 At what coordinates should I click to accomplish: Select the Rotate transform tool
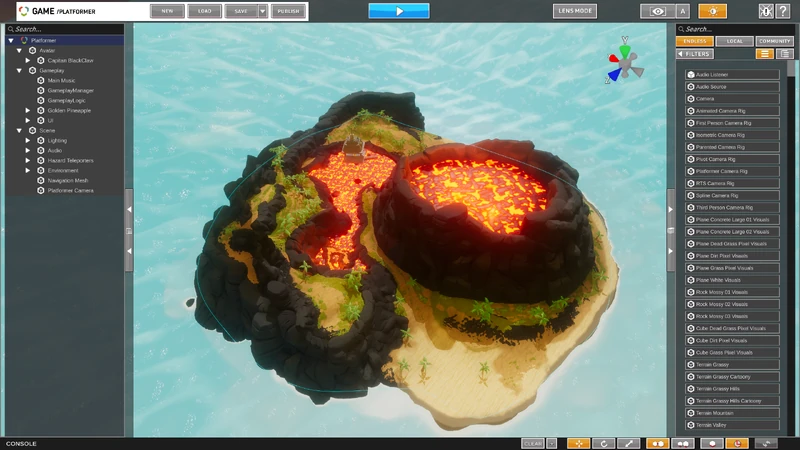pos(604,443)
